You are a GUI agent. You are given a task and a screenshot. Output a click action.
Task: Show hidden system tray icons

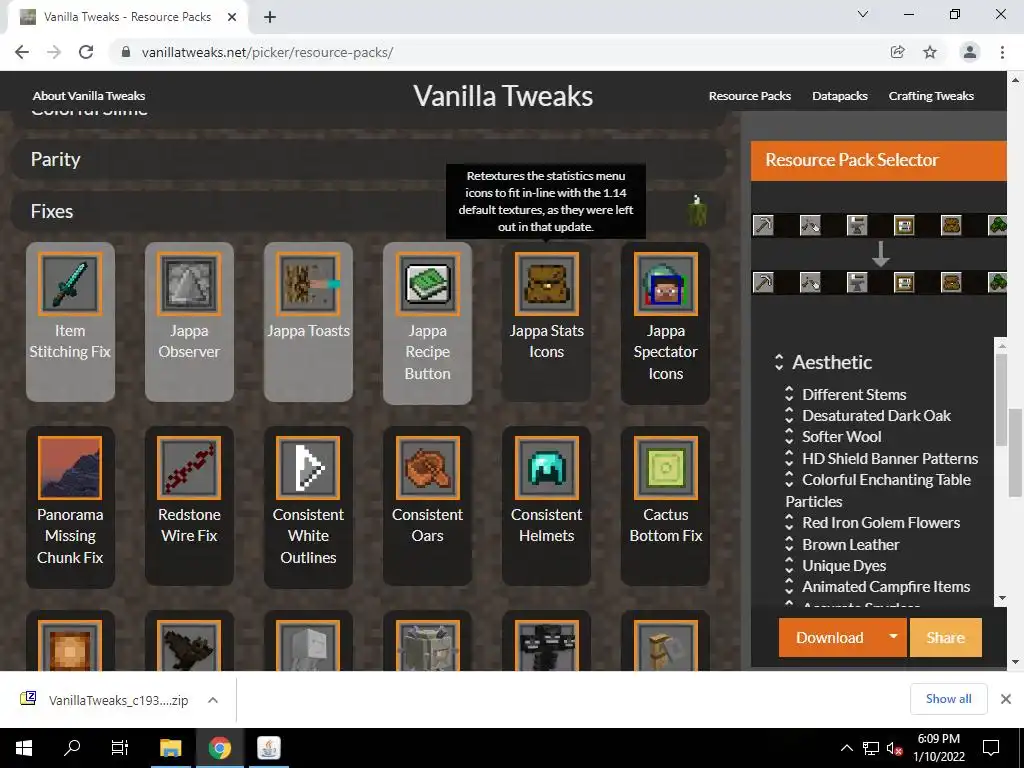[846, 748]
